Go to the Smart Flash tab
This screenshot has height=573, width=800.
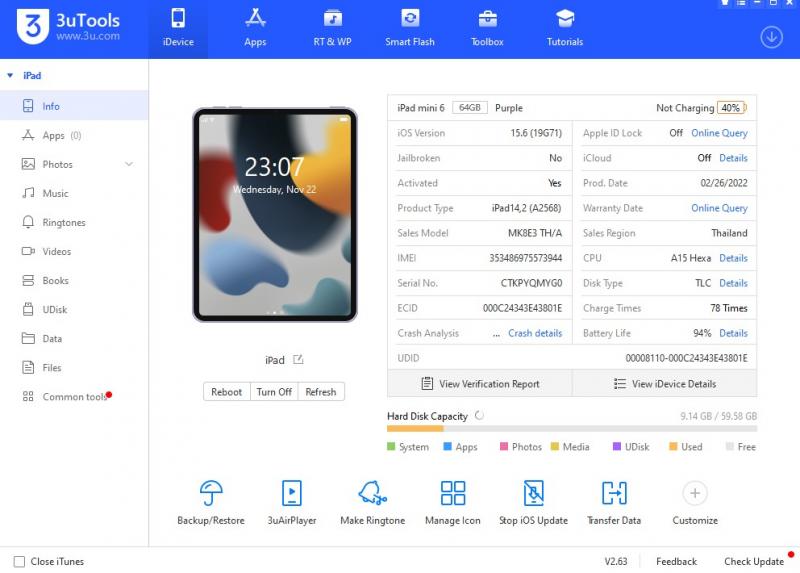click(x=410, y=29)
